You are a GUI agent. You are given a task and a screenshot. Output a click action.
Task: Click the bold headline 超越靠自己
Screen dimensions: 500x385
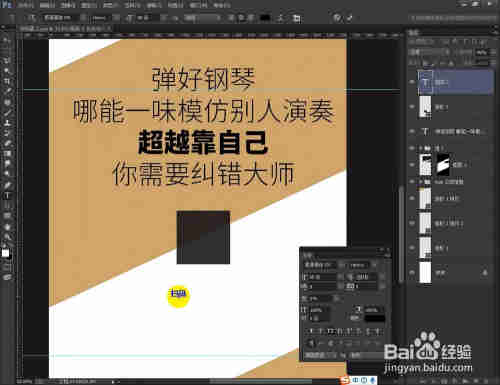point(203,142)
